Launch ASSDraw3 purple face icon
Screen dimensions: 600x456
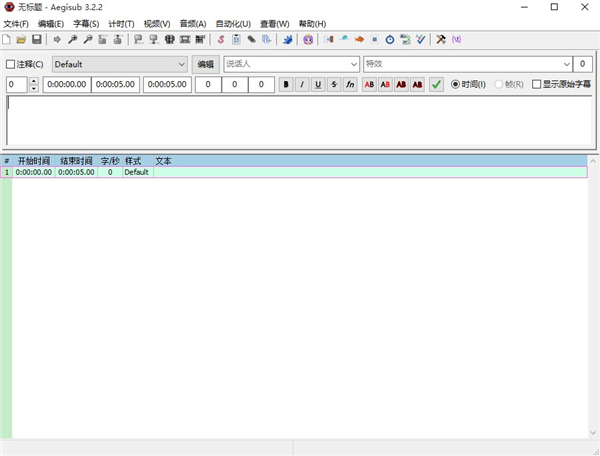tap(308, 39)
